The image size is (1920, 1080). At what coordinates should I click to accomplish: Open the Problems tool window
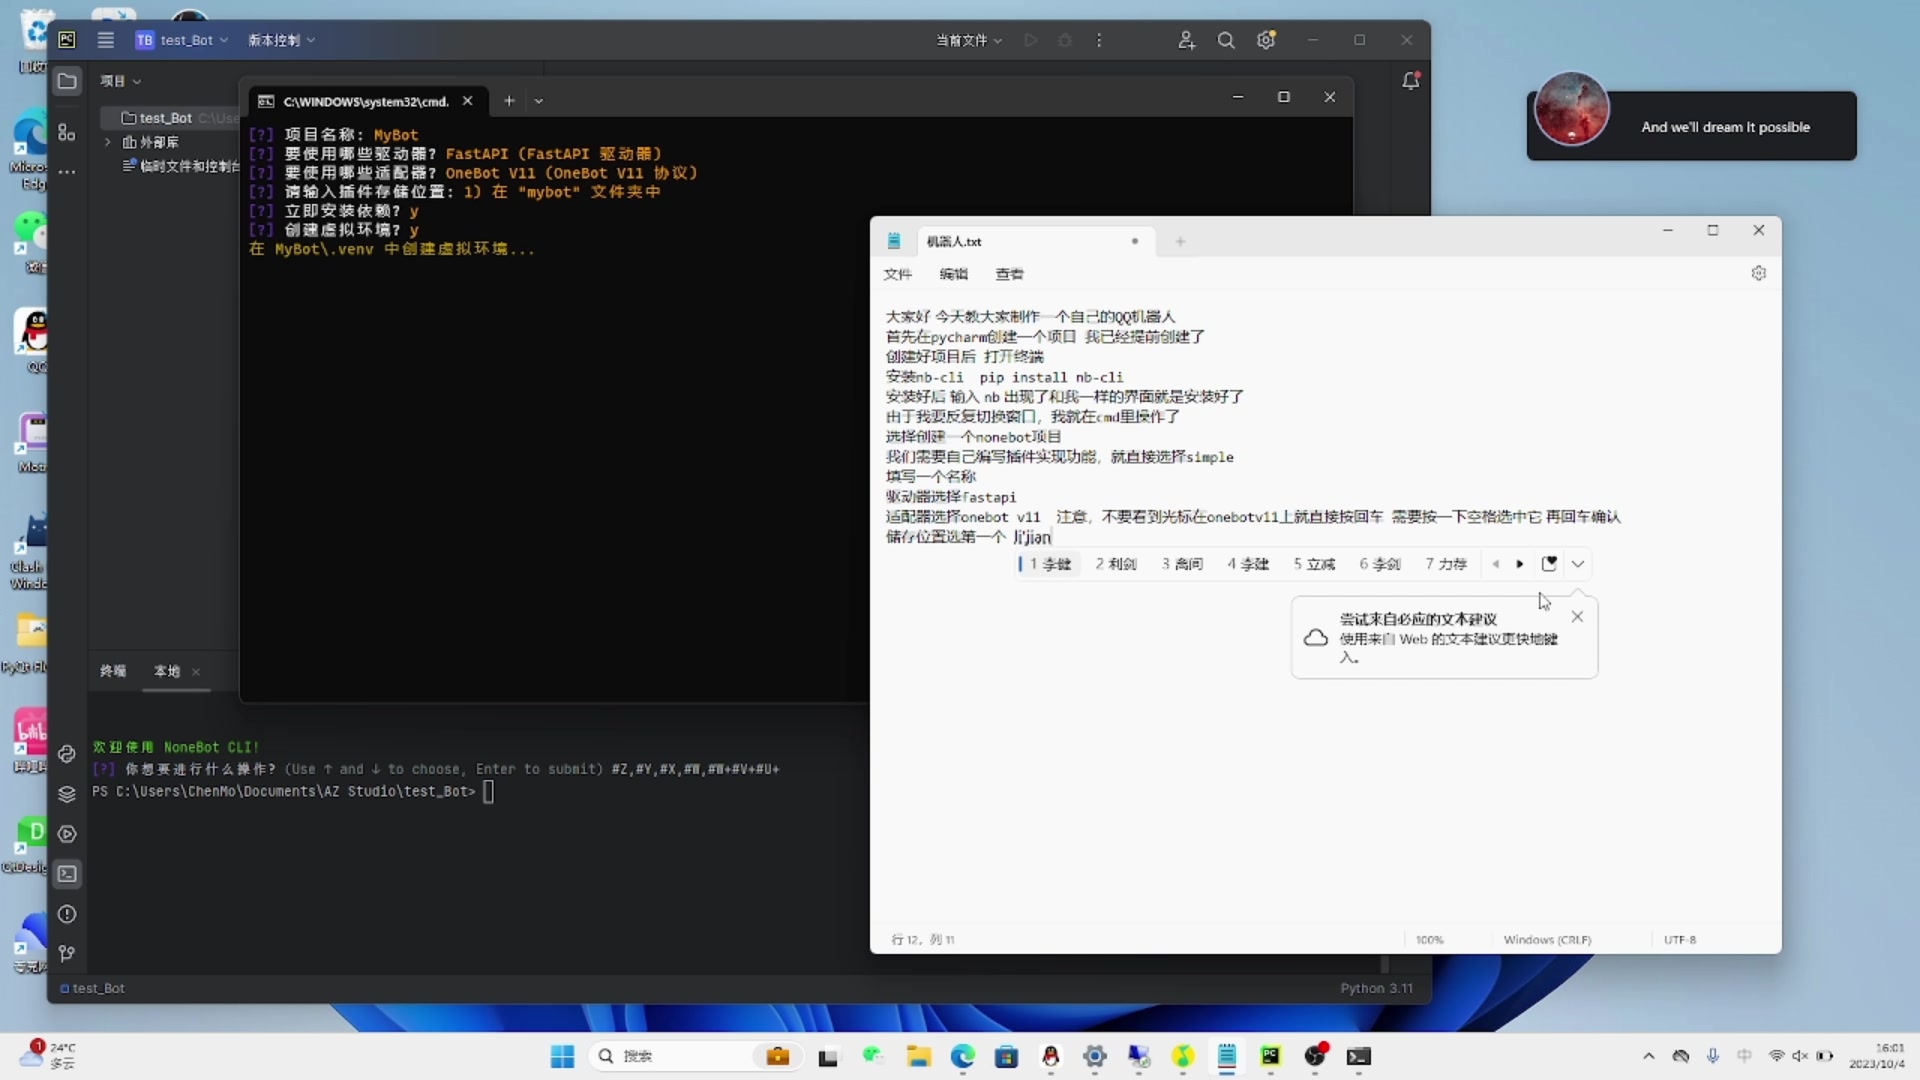(66, 914)
